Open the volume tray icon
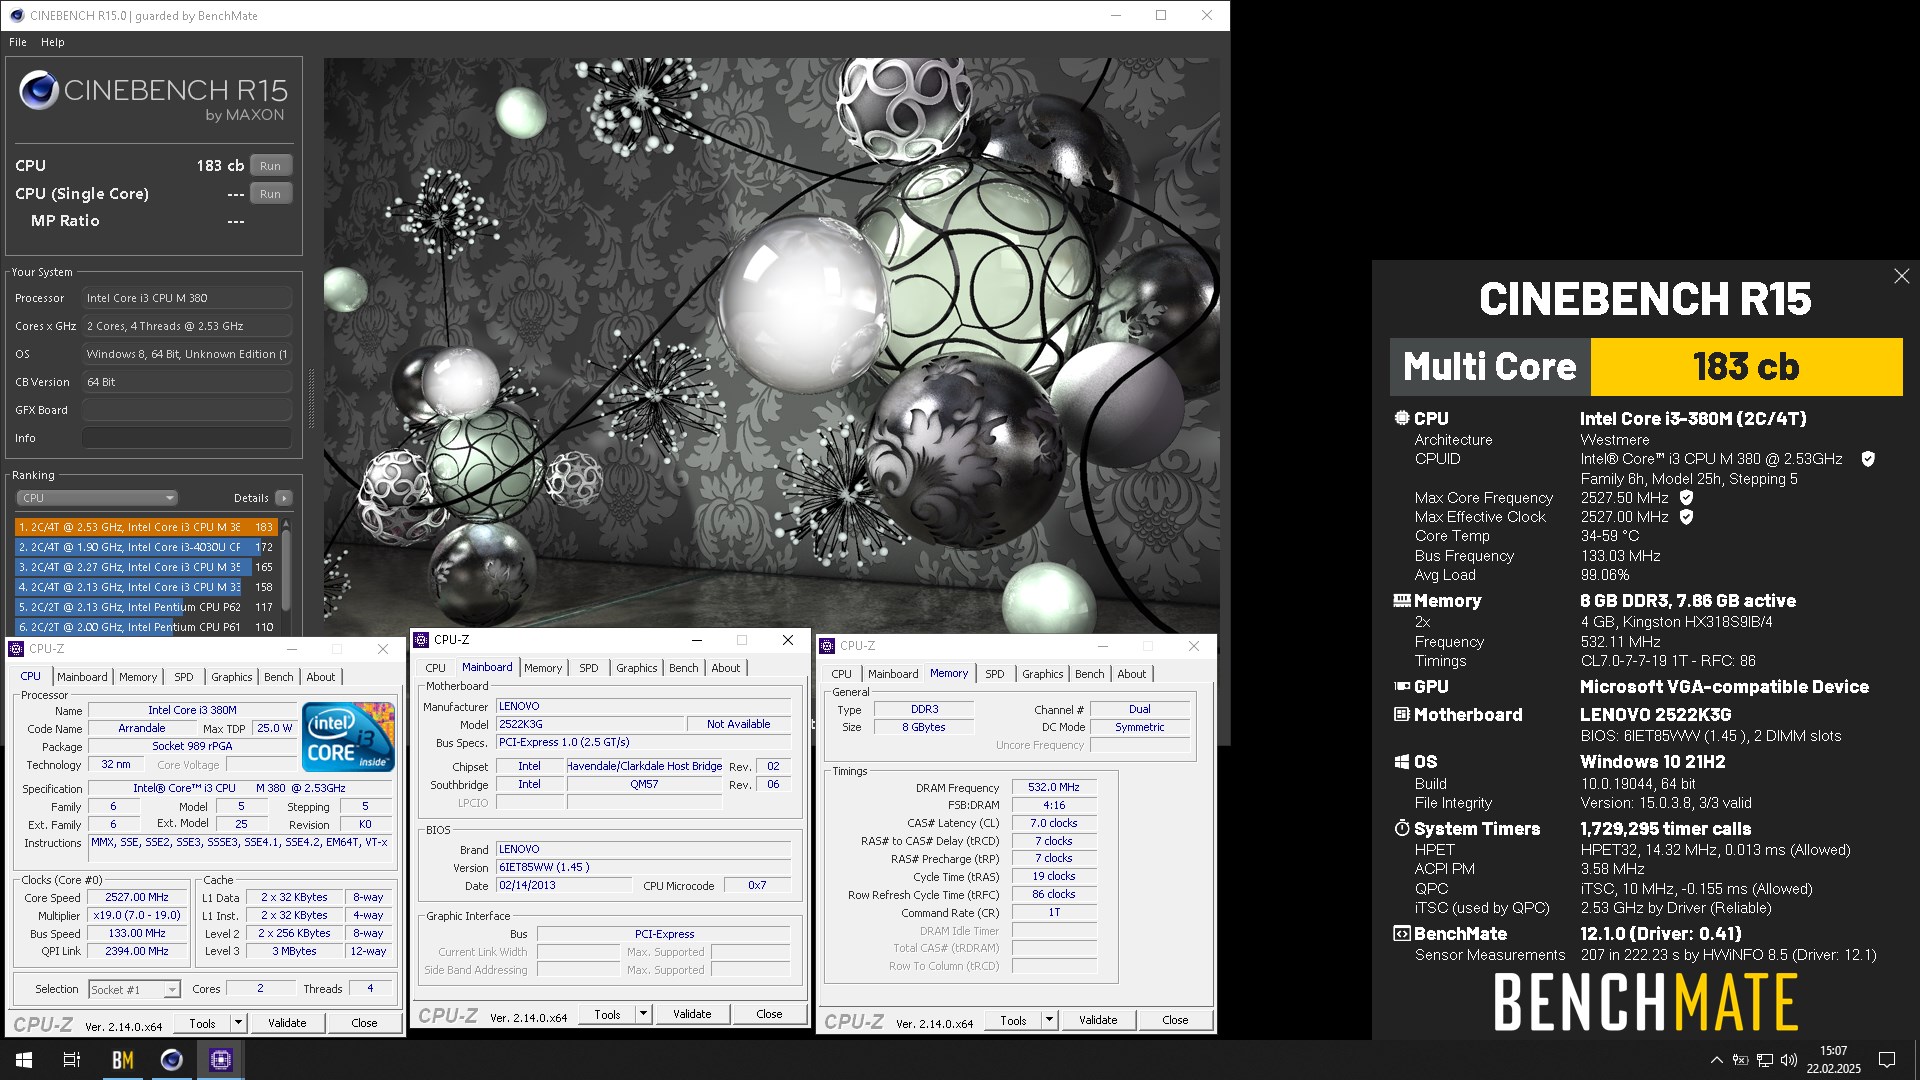This screenshot has width=1920, height=1080. (1789, 1060)
